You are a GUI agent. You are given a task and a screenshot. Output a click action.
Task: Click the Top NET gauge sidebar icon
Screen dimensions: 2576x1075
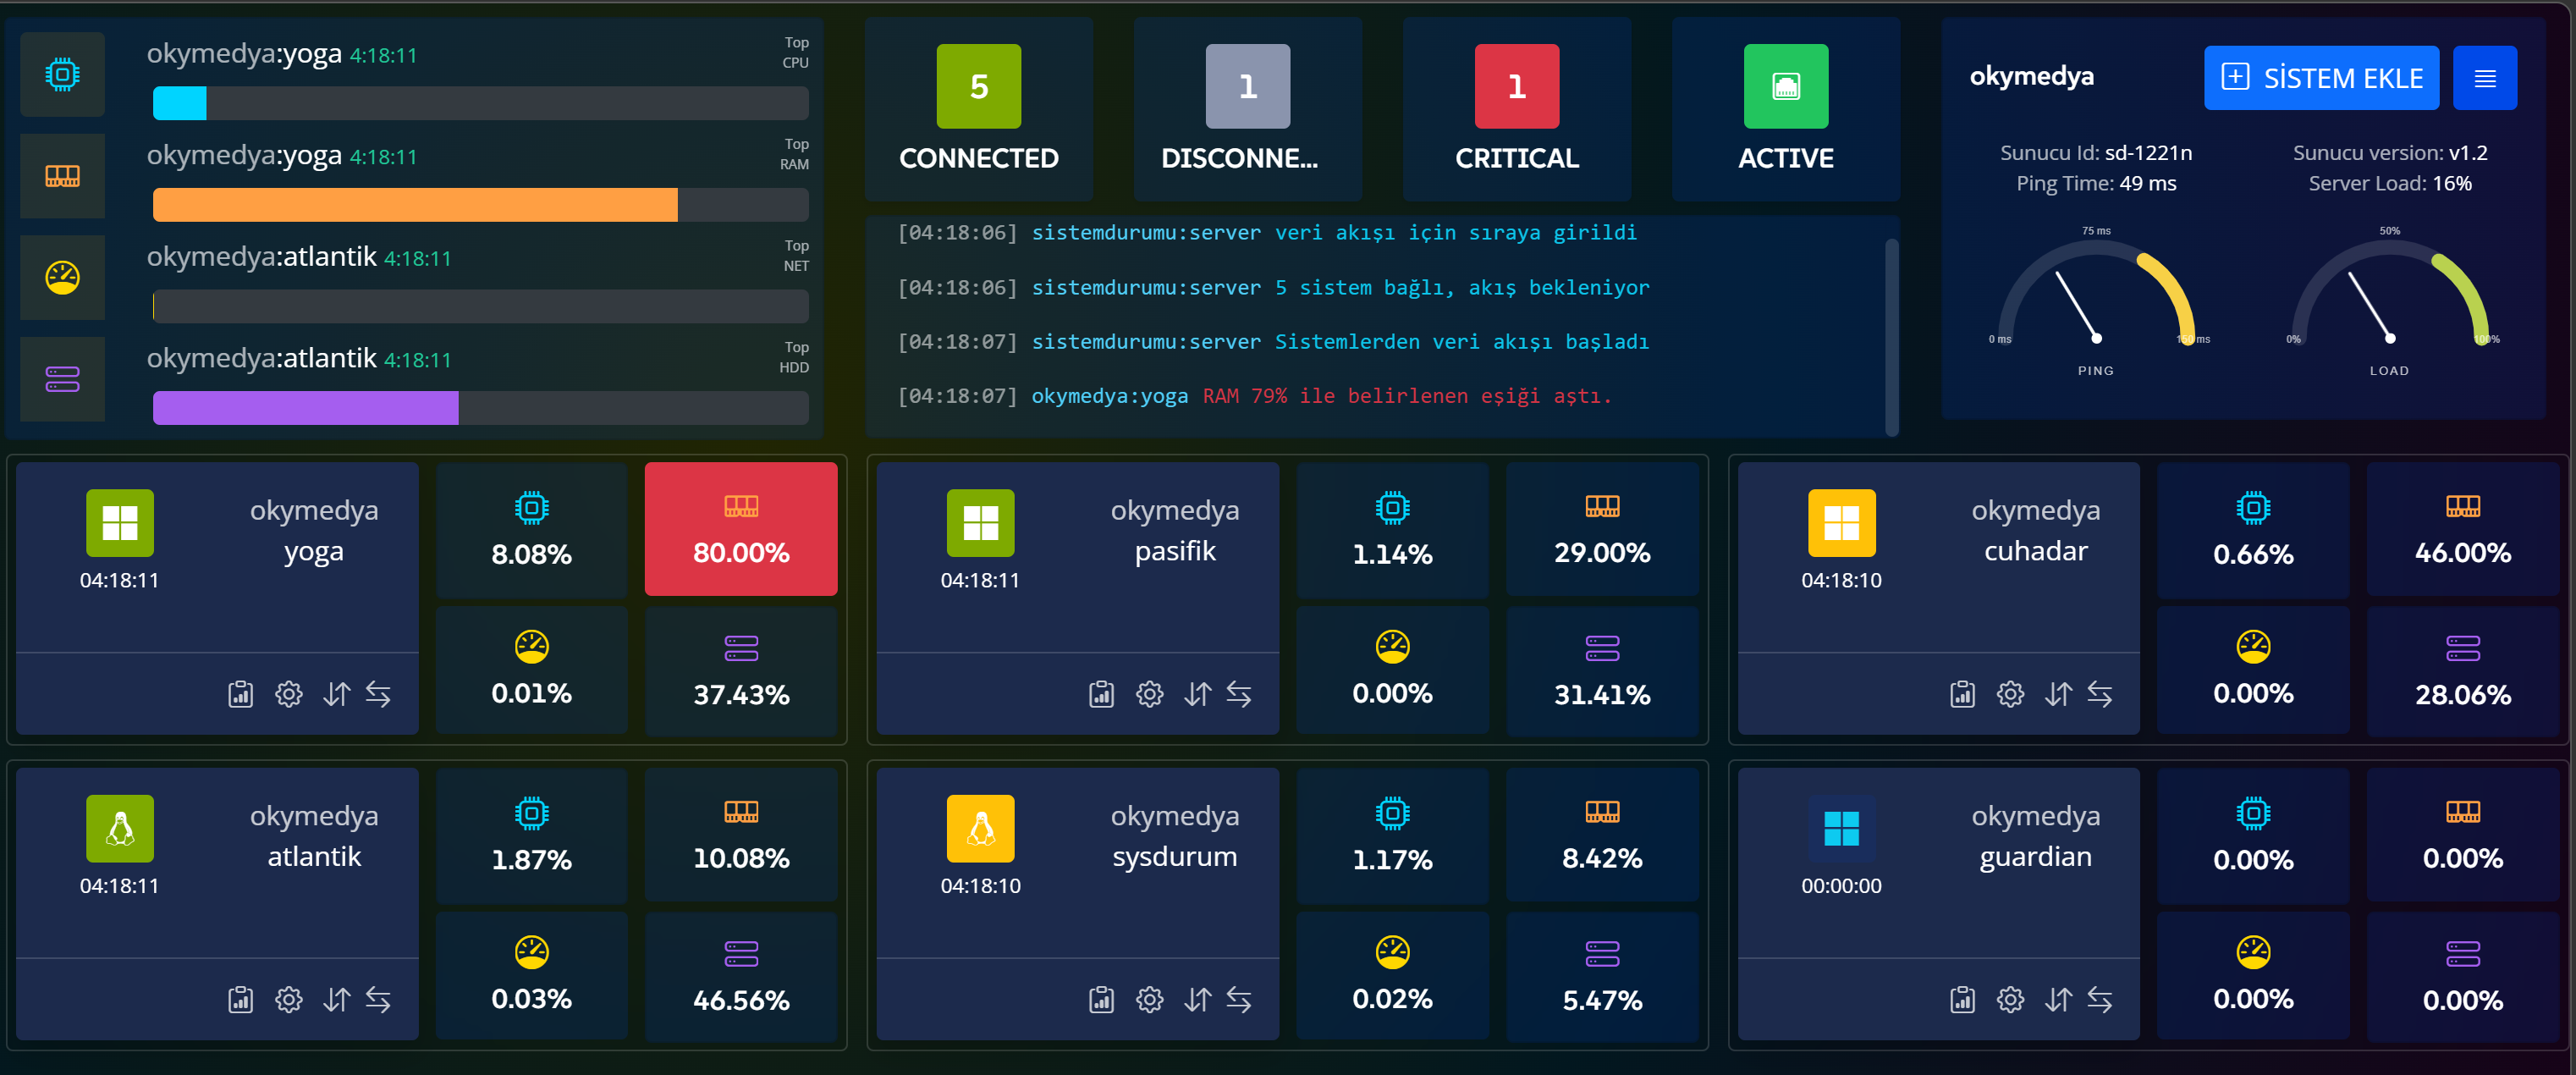(62, 277)
